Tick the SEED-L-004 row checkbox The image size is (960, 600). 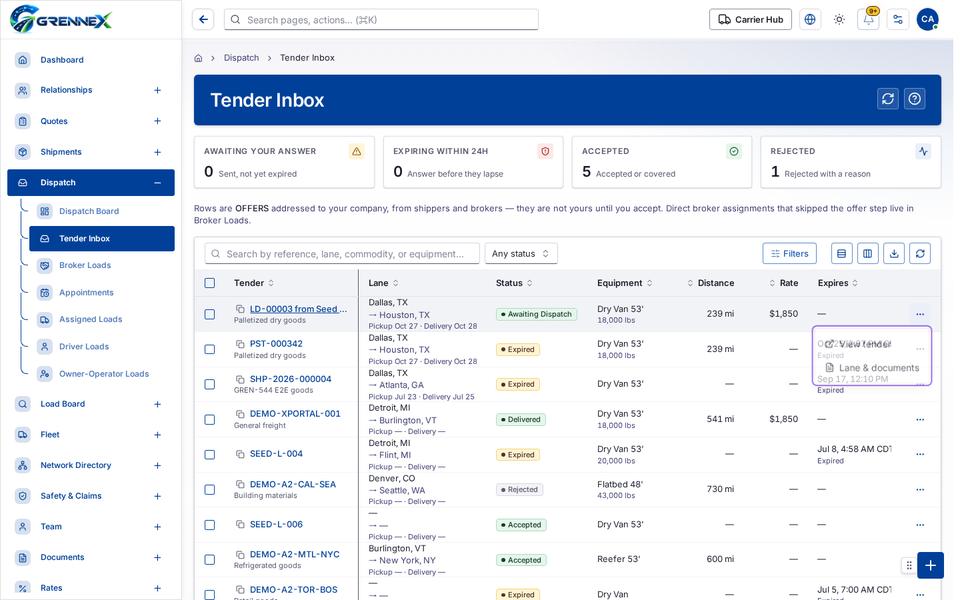pos(210,454)
